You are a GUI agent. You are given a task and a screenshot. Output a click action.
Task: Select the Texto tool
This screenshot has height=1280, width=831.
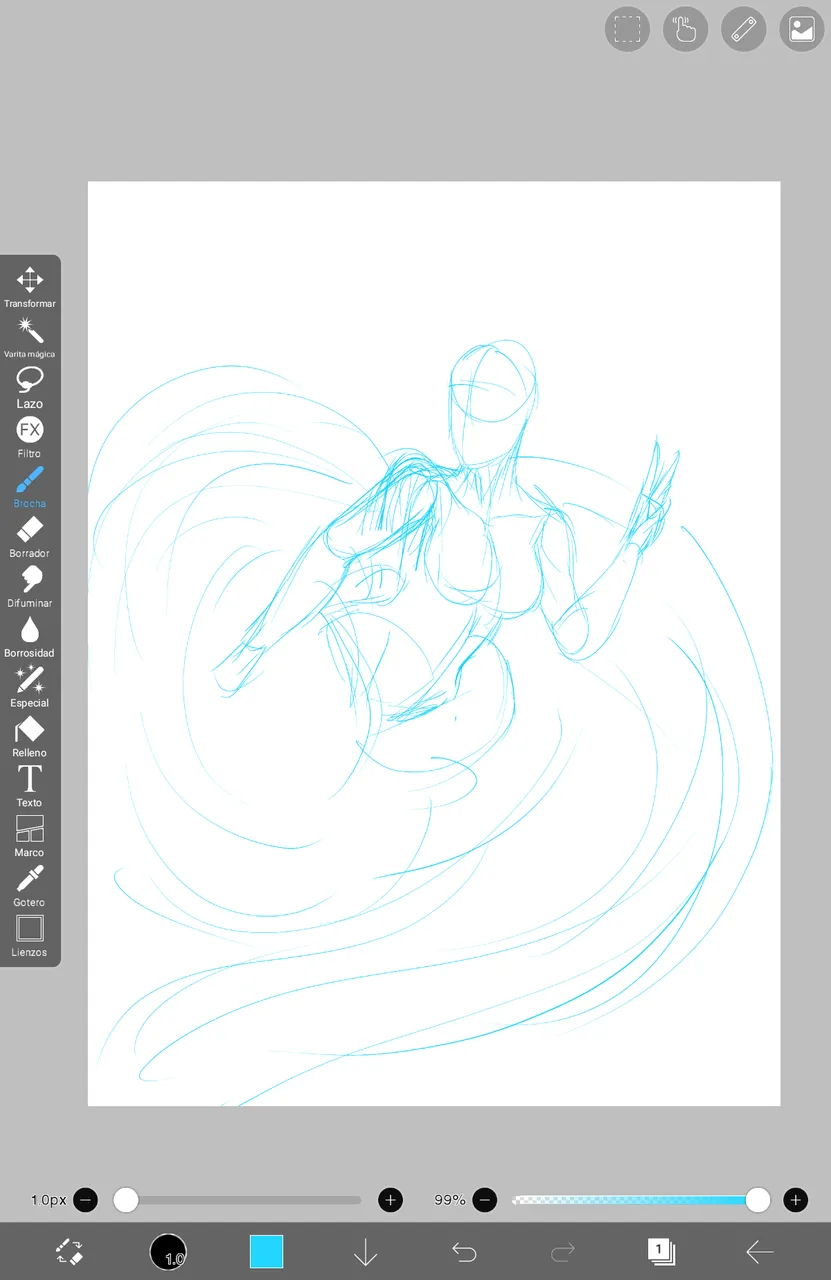pyautogui.click(x=30, y=787)
